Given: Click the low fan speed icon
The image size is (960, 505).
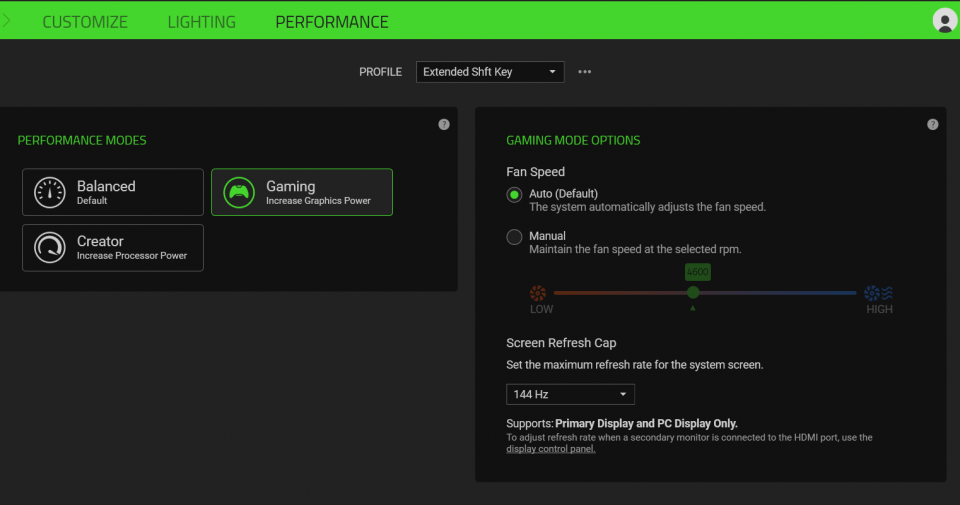Looking at the screenshot, I should click(538, 293).
